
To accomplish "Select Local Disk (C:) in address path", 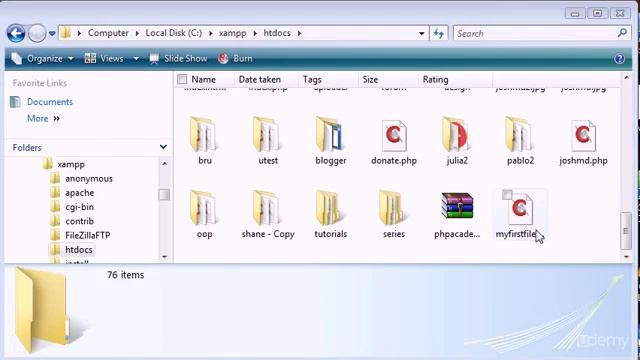I will coord(173,33).
